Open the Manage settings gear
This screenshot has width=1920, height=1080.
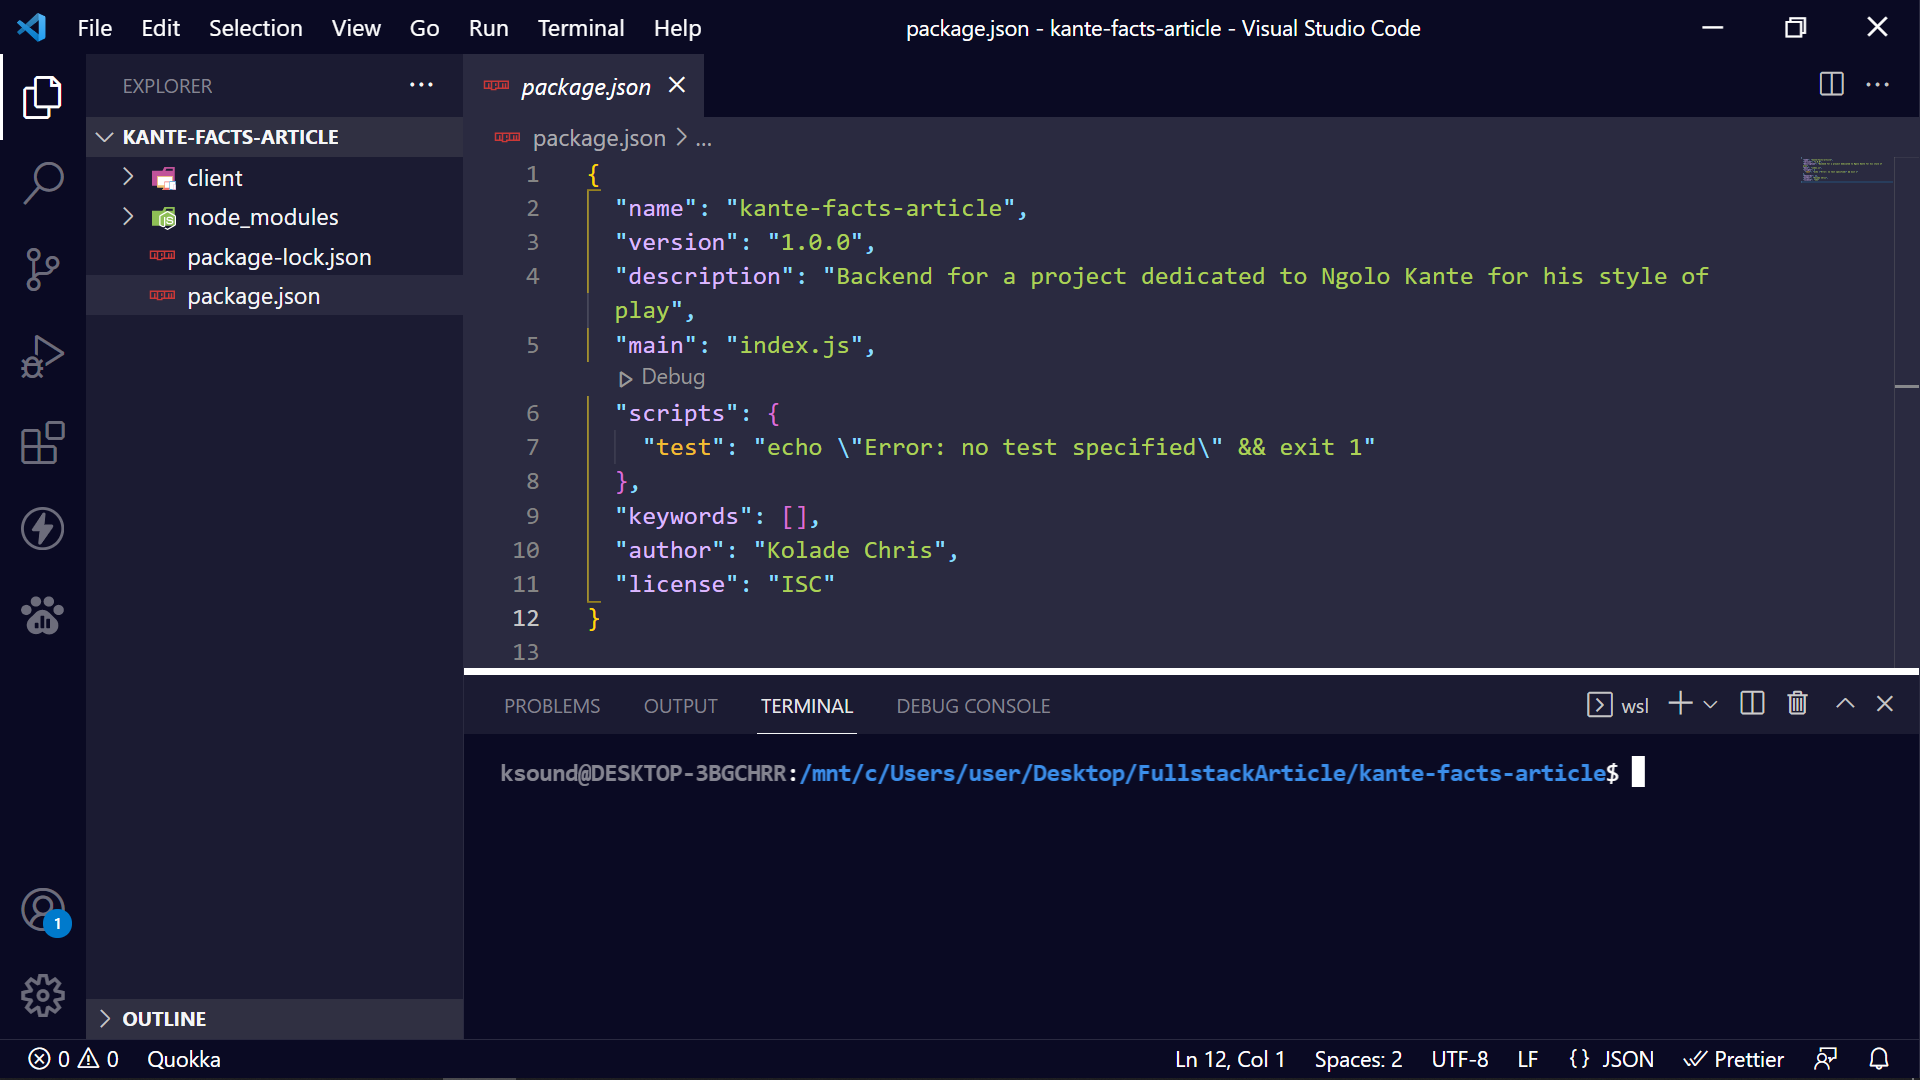(x=43, y=996)
